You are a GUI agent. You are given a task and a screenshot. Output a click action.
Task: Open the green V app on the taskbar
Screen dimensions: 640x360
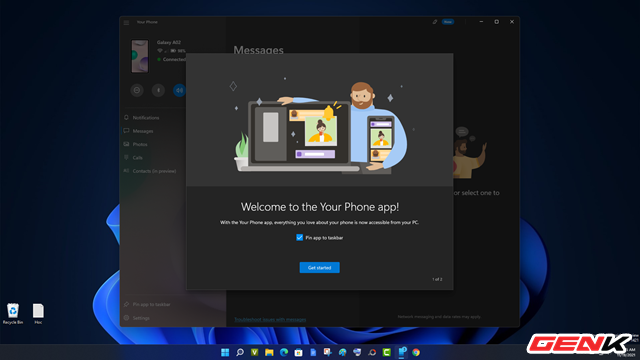tap(255, 352)
